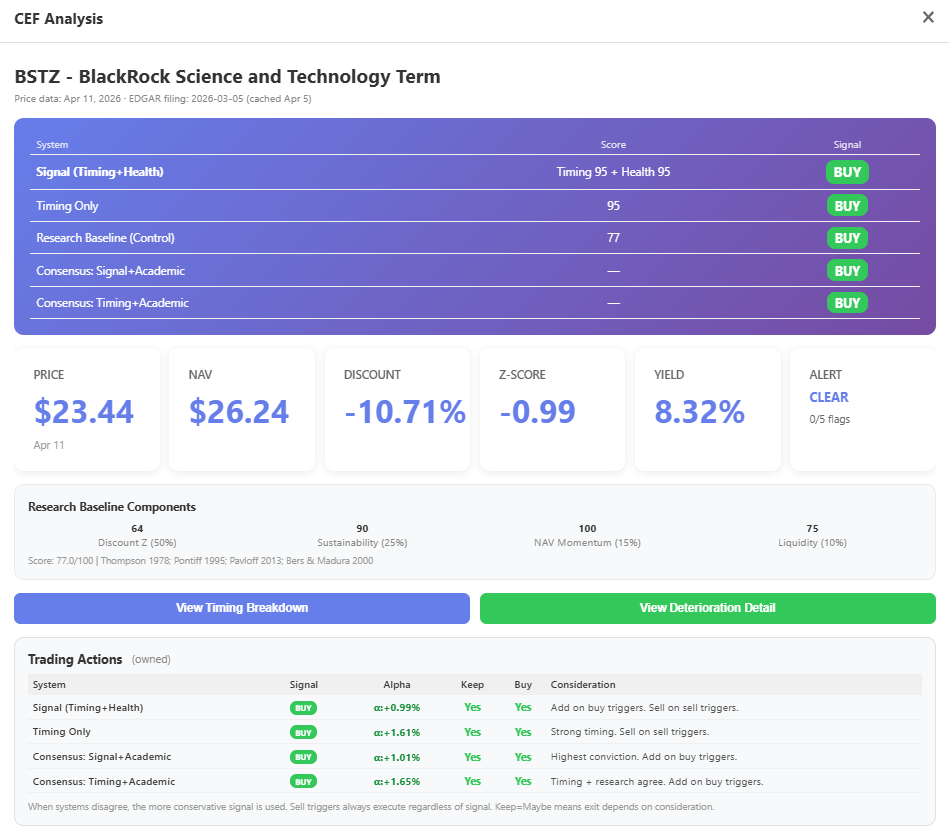Click small BUY badge for Trading Actions Consensus: Timing+Academic

(303, 781)
